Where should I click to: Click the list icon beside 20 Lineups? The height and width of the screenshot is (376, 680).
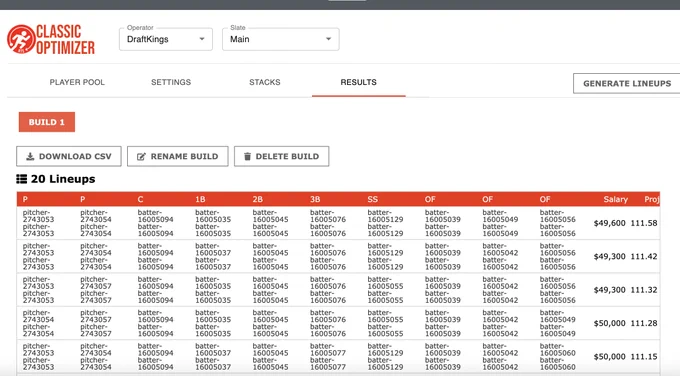coord(22,179)
